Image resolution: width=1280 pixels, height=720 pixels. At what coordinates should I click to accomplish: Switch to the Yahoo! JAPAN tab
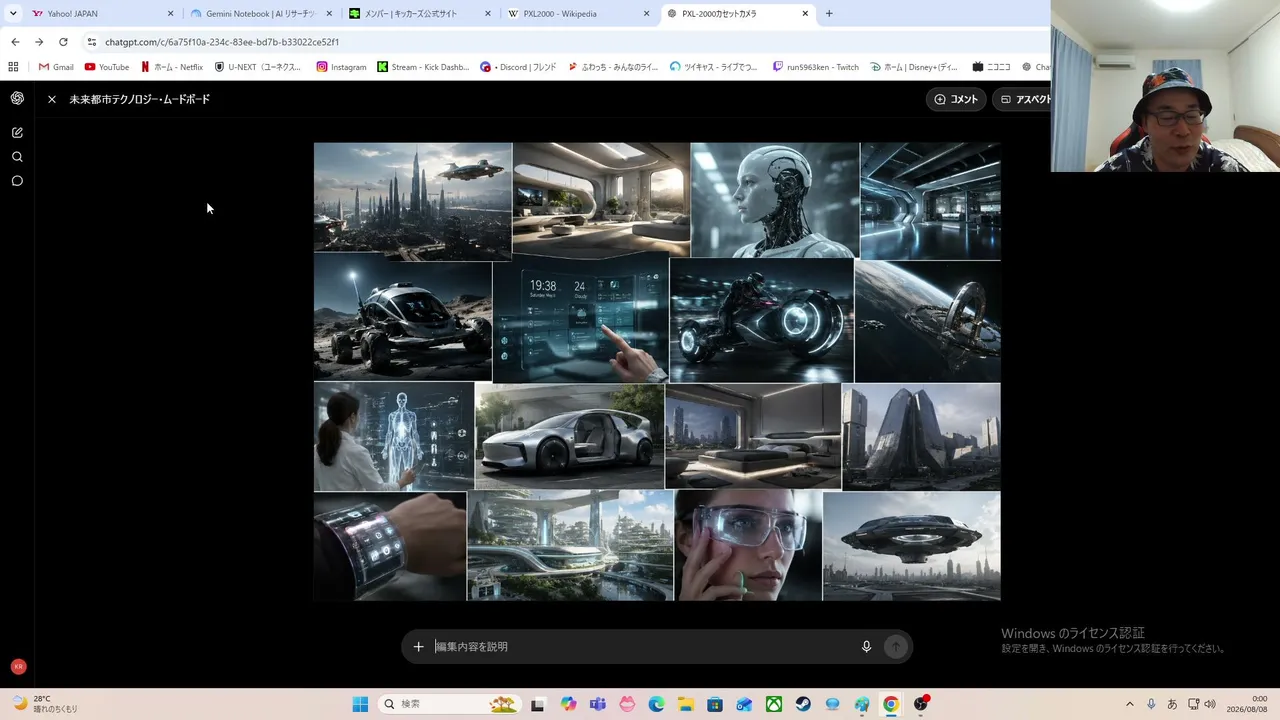click(101, 14)
